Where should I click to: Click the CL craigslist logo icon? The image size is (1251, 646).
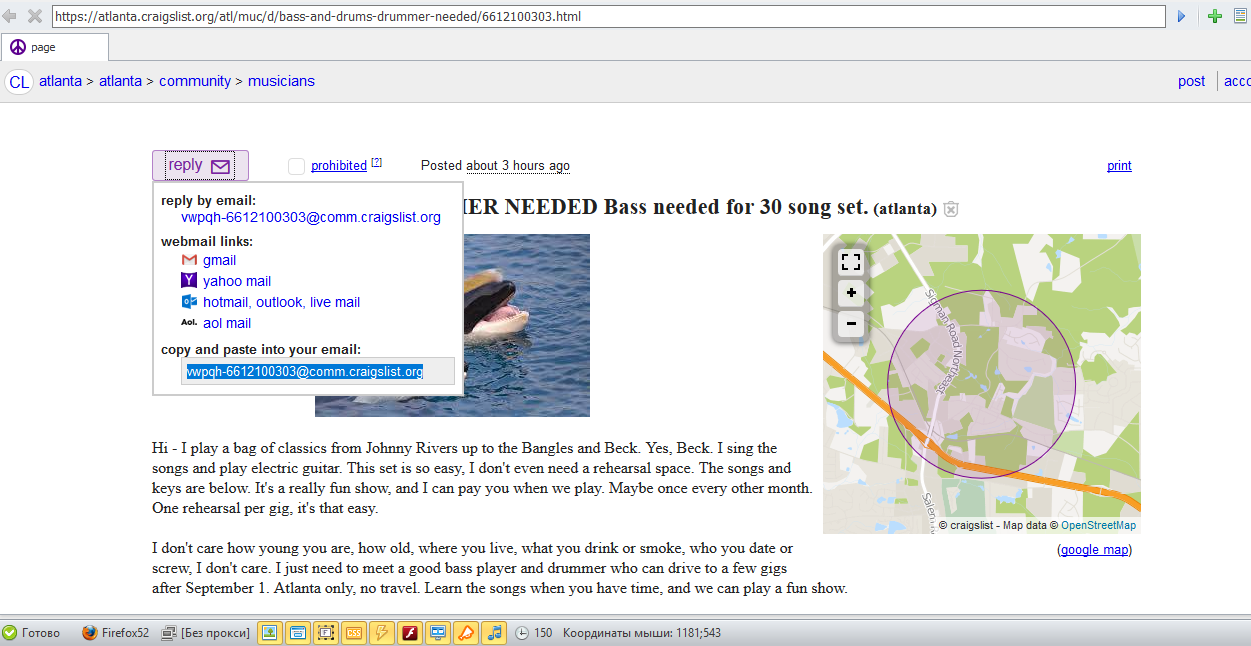pos(18,82)
